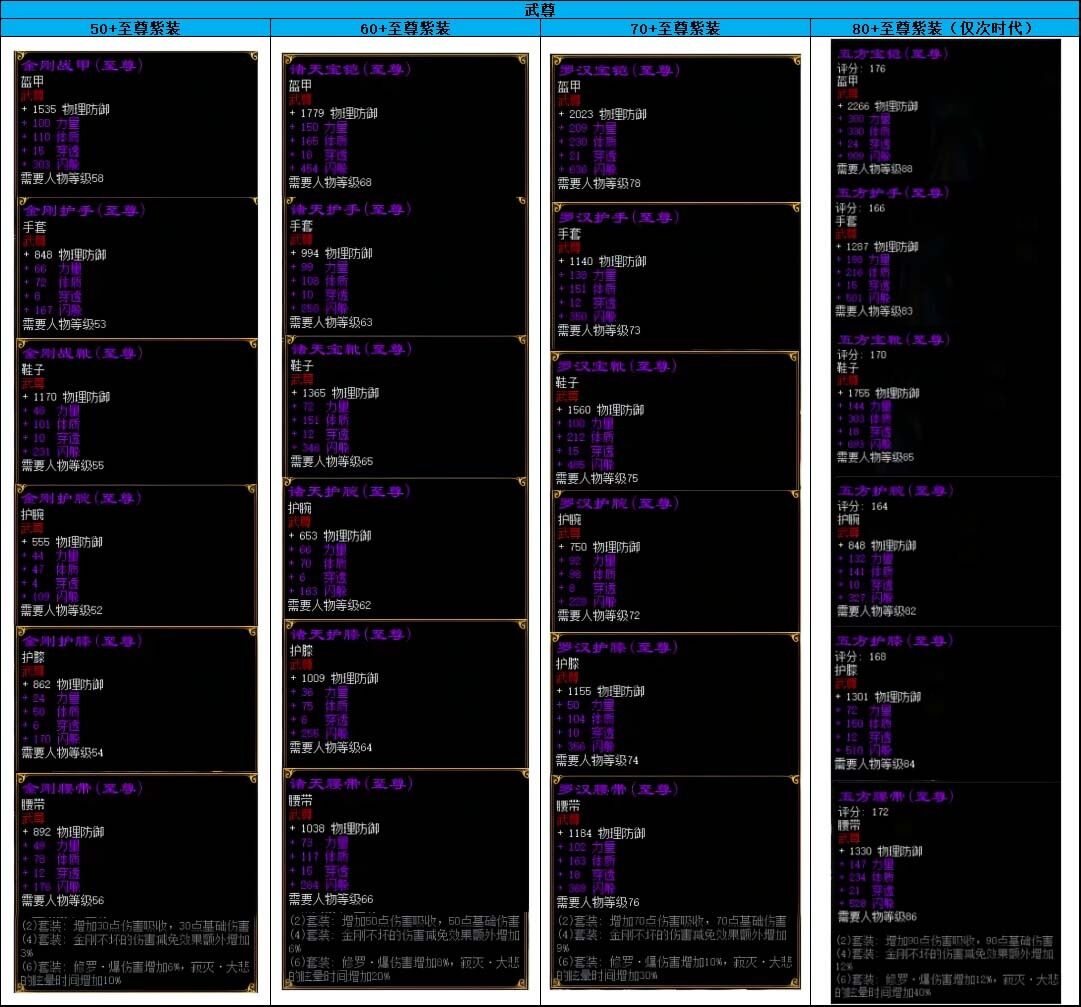Click the item name '罗汉护膝（至尊）'
This screenshot has width=1081, height=1007.
point(617,647)
